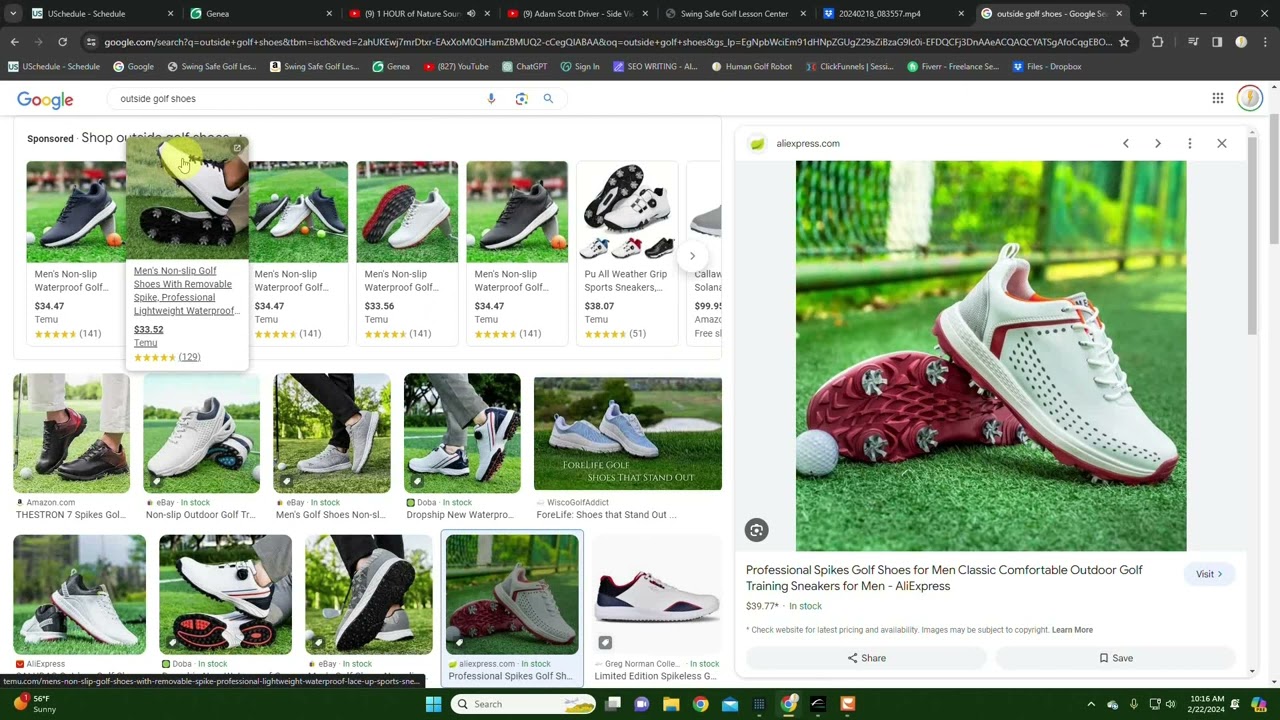This screenshot has height=720, width=1280.
Task: Open the Files - Dropbox bookmark
Action: click(x=1047, y=67)
